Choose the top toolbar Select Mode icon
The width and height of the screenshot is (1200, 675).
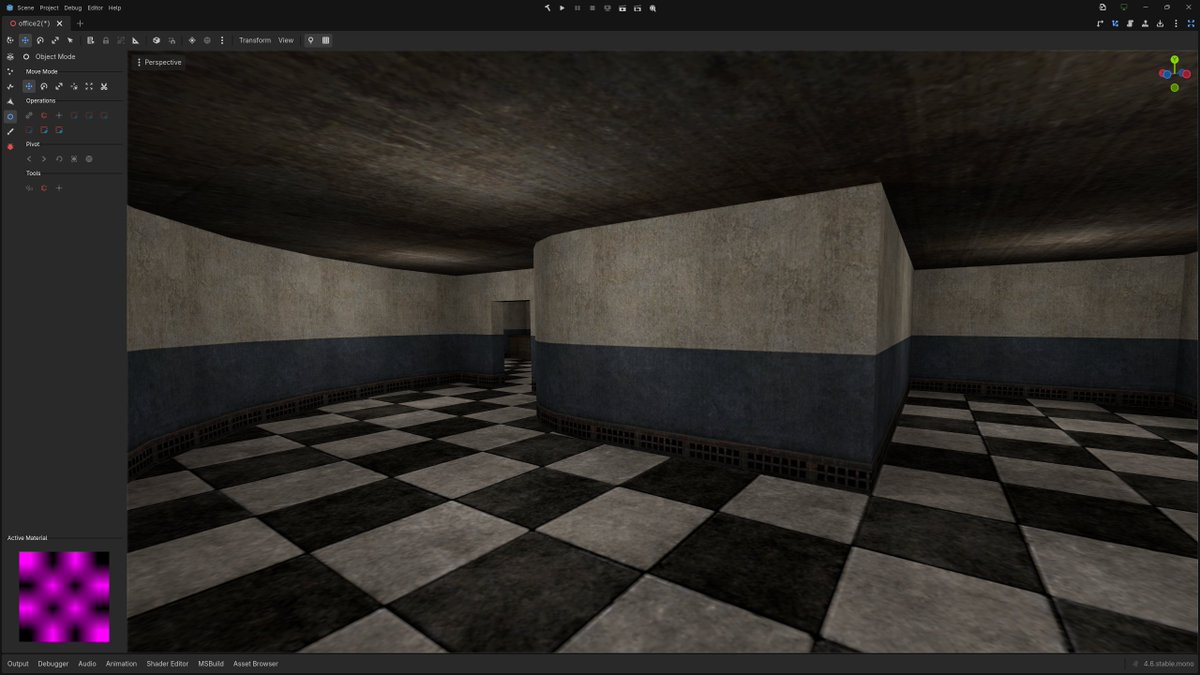10,40
